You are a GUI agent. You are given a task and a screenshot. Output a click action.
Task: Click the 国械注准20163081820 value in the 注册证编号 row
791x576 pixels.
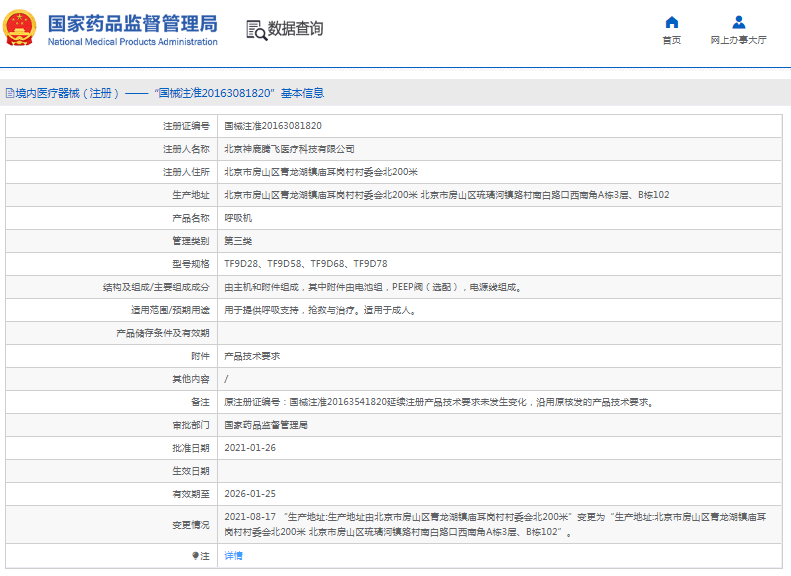pyautogui.click(x=273, y=126)
